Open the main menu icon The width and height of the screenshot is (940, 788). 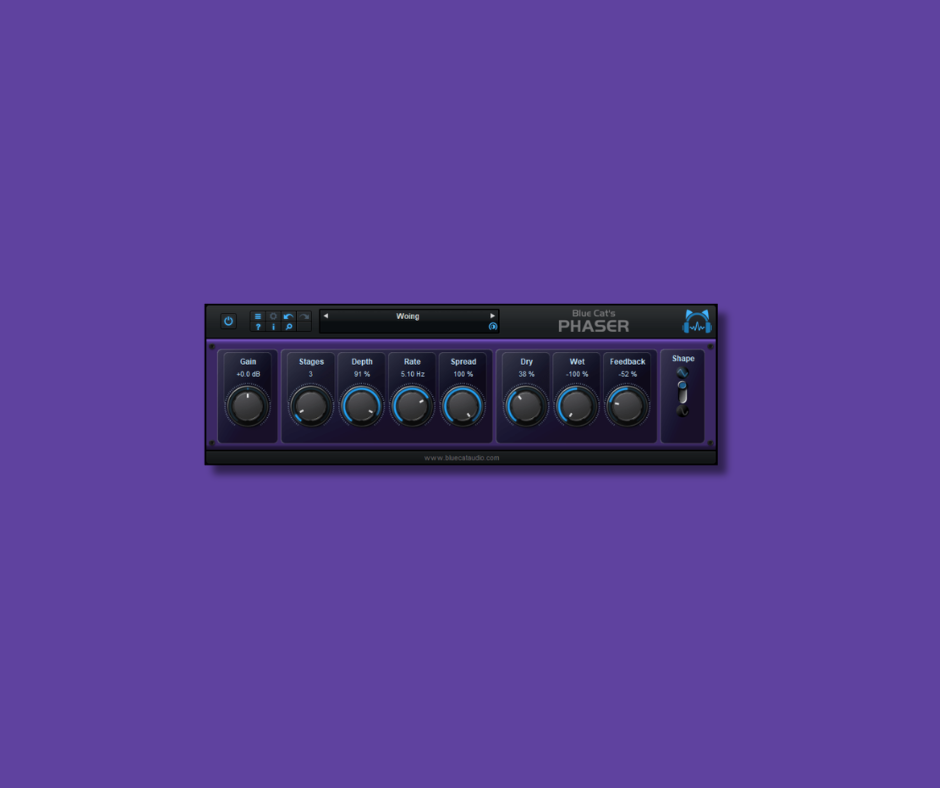[x=258, y=315]
